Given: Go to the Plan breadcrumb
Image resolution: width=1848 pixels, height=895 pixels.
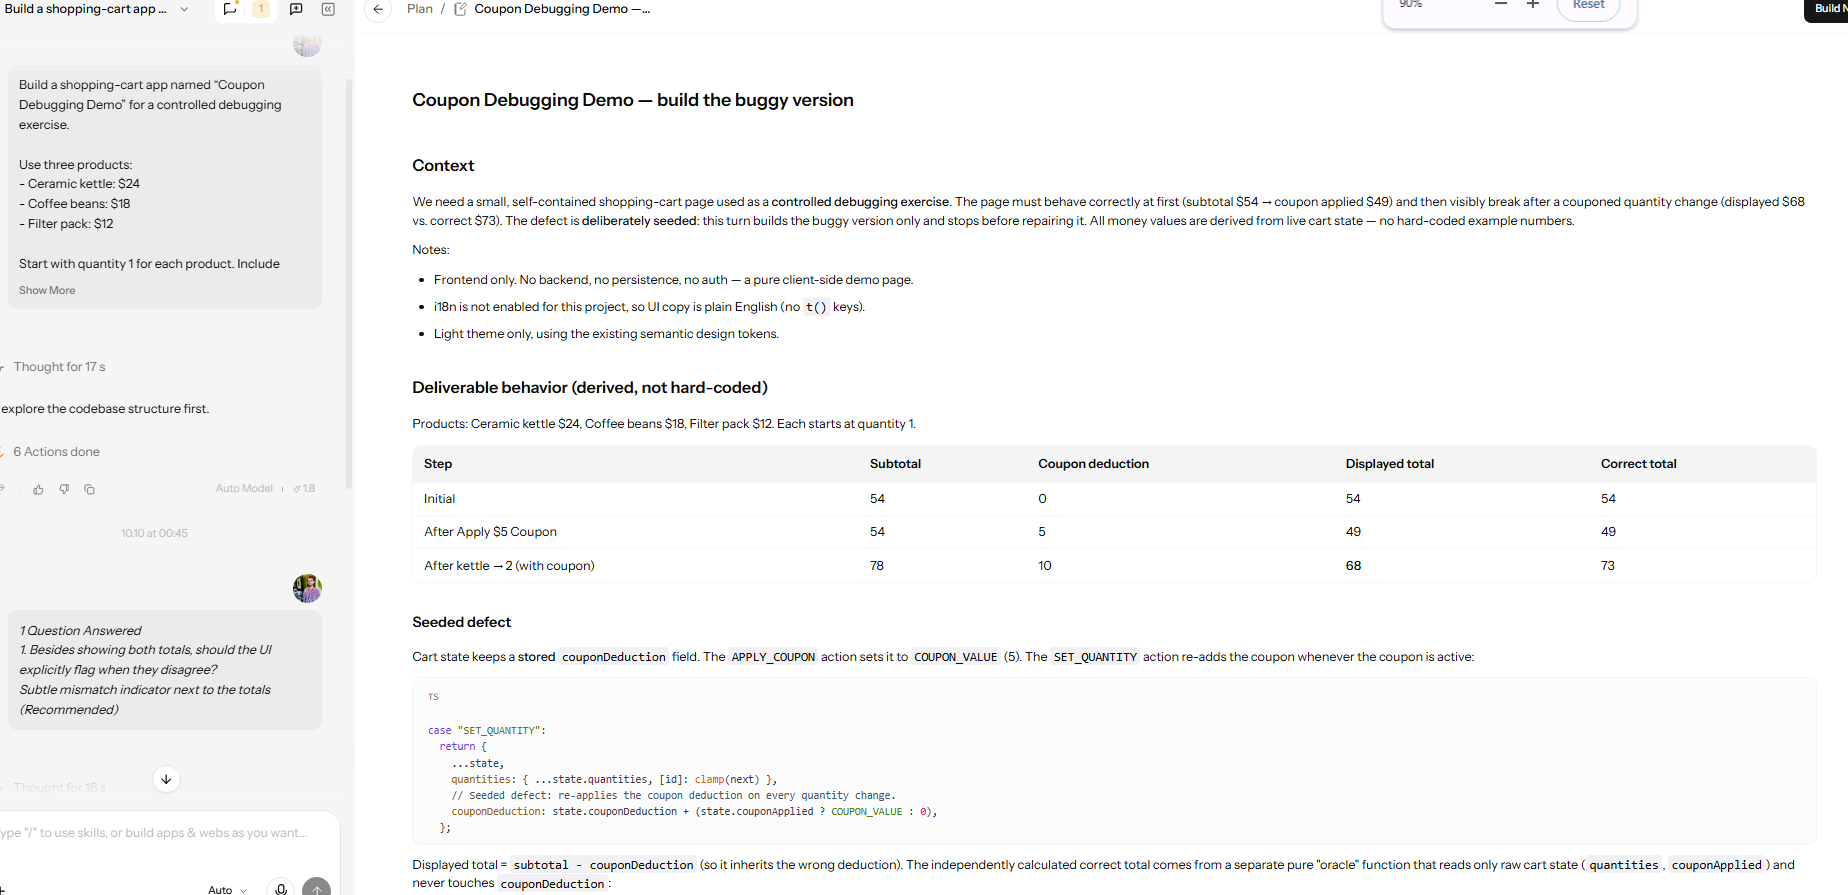Looking at the screenshot, I should pos(420,9).
